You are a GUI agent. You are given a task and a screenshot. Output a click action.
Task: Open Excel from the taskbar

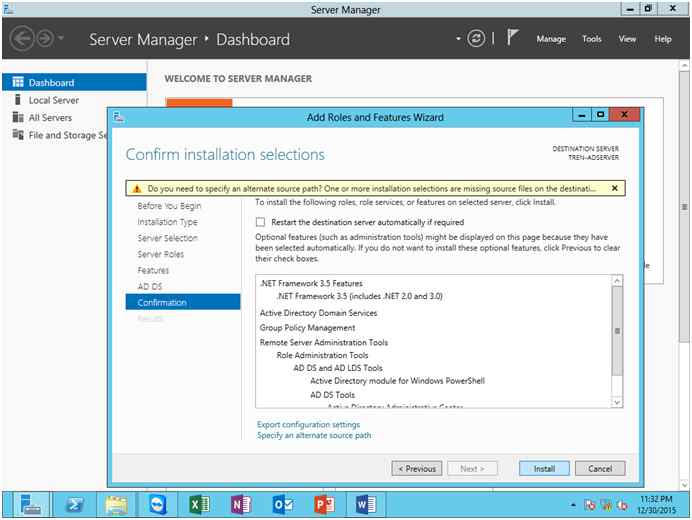199,505
